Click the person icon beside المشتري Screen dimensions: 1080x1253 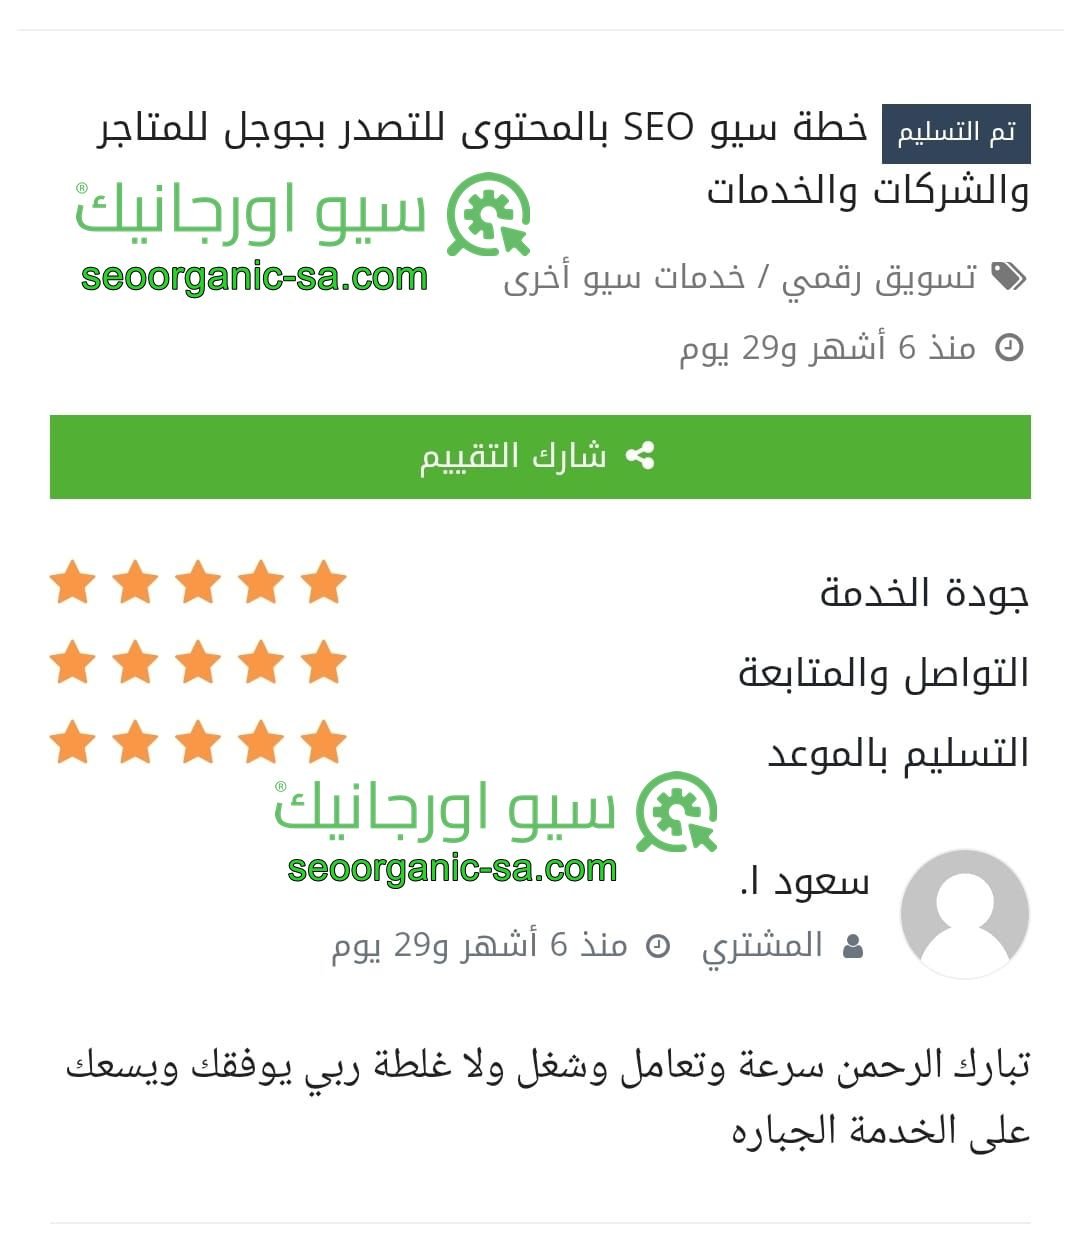[x=853, y=946]
